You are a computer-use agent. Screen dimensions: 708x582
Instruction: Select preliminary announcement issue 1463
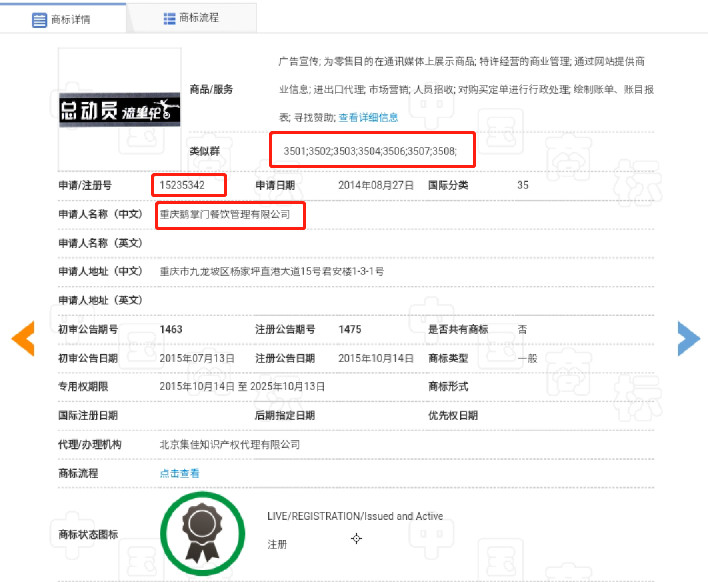point(171,329)
